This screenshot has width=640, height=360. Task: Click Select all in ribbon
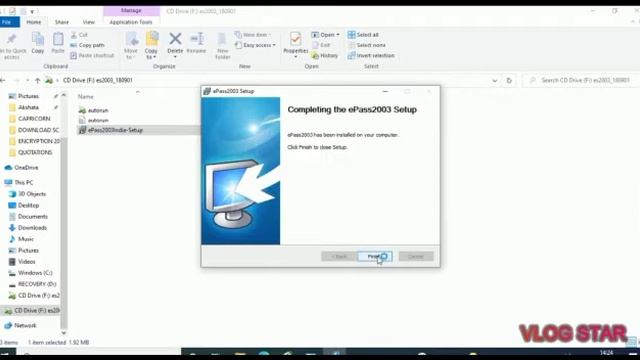[363, 35]
